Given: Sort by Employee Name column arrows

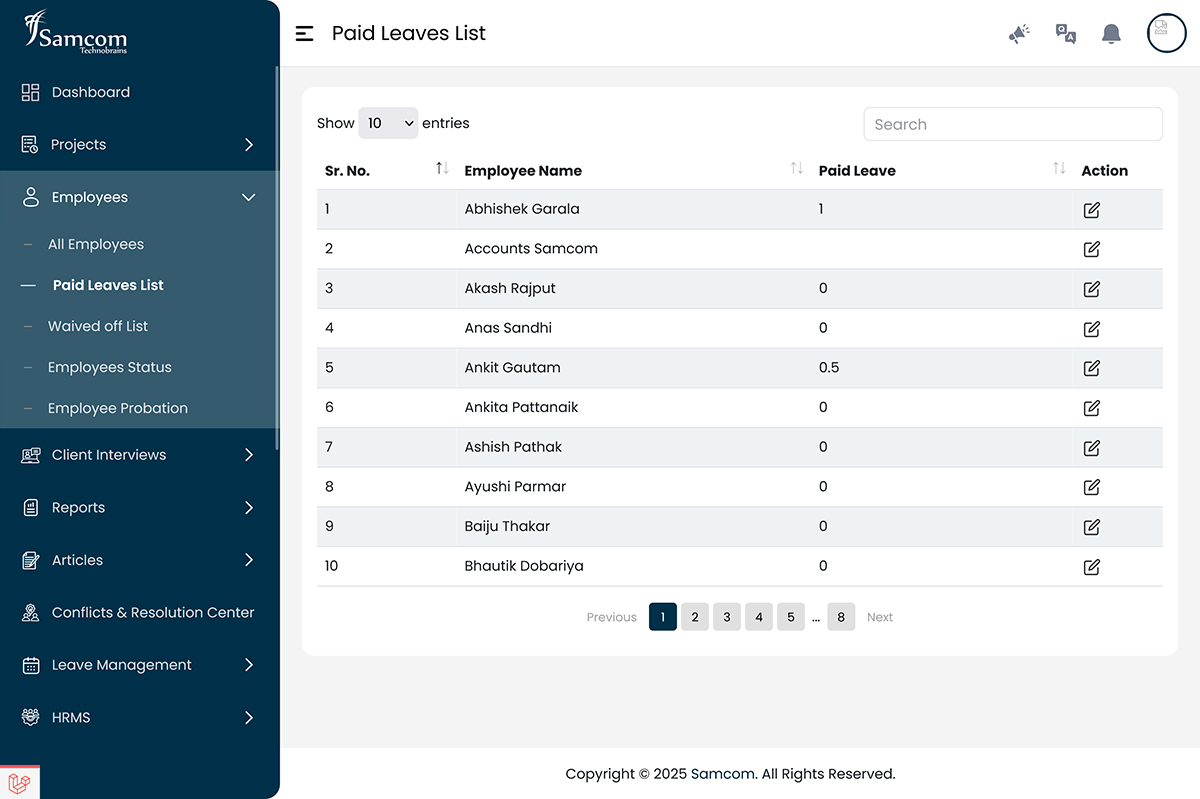Looking at the screenshot, I should (797, 168).
